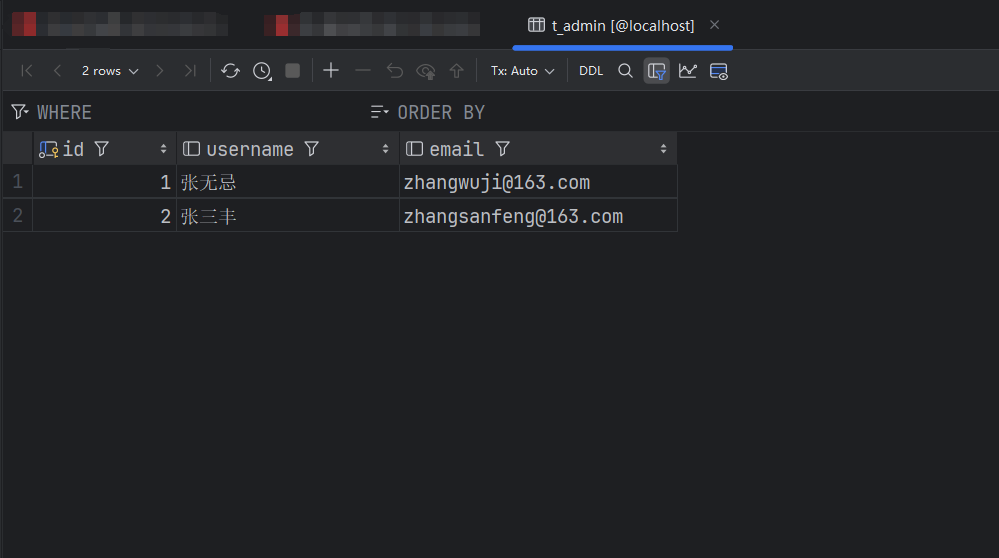The width and height of the screenshot is (999, 558).
Task: Toggle sort arrows on the id column
Action: point(163,149)
